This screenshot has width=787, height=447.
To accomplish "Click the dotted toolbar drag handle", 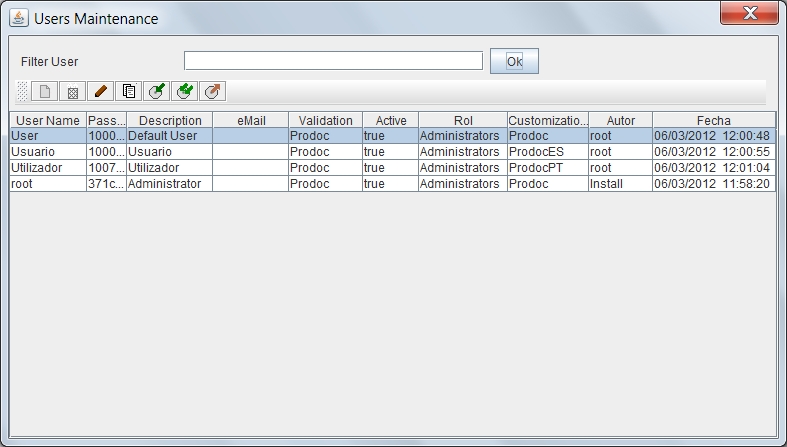I will [x=23, y=91].
